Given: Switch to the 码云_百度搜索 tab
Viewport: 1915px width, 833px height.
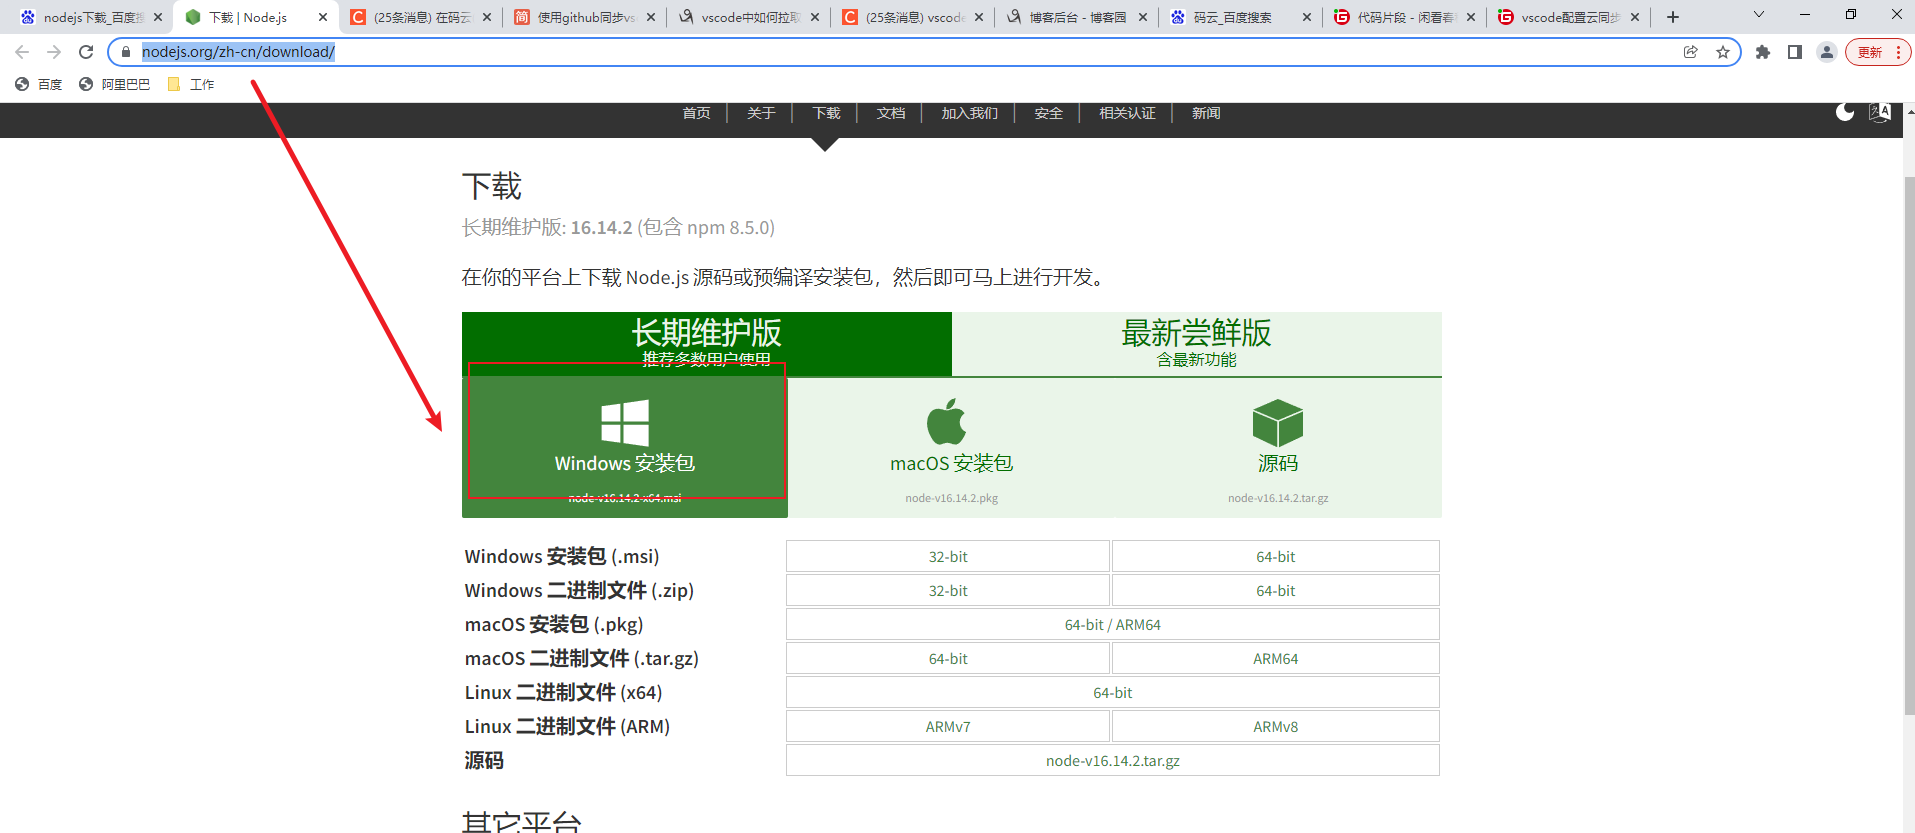Looking at the screenshot, I should (x=1241, y=17).
